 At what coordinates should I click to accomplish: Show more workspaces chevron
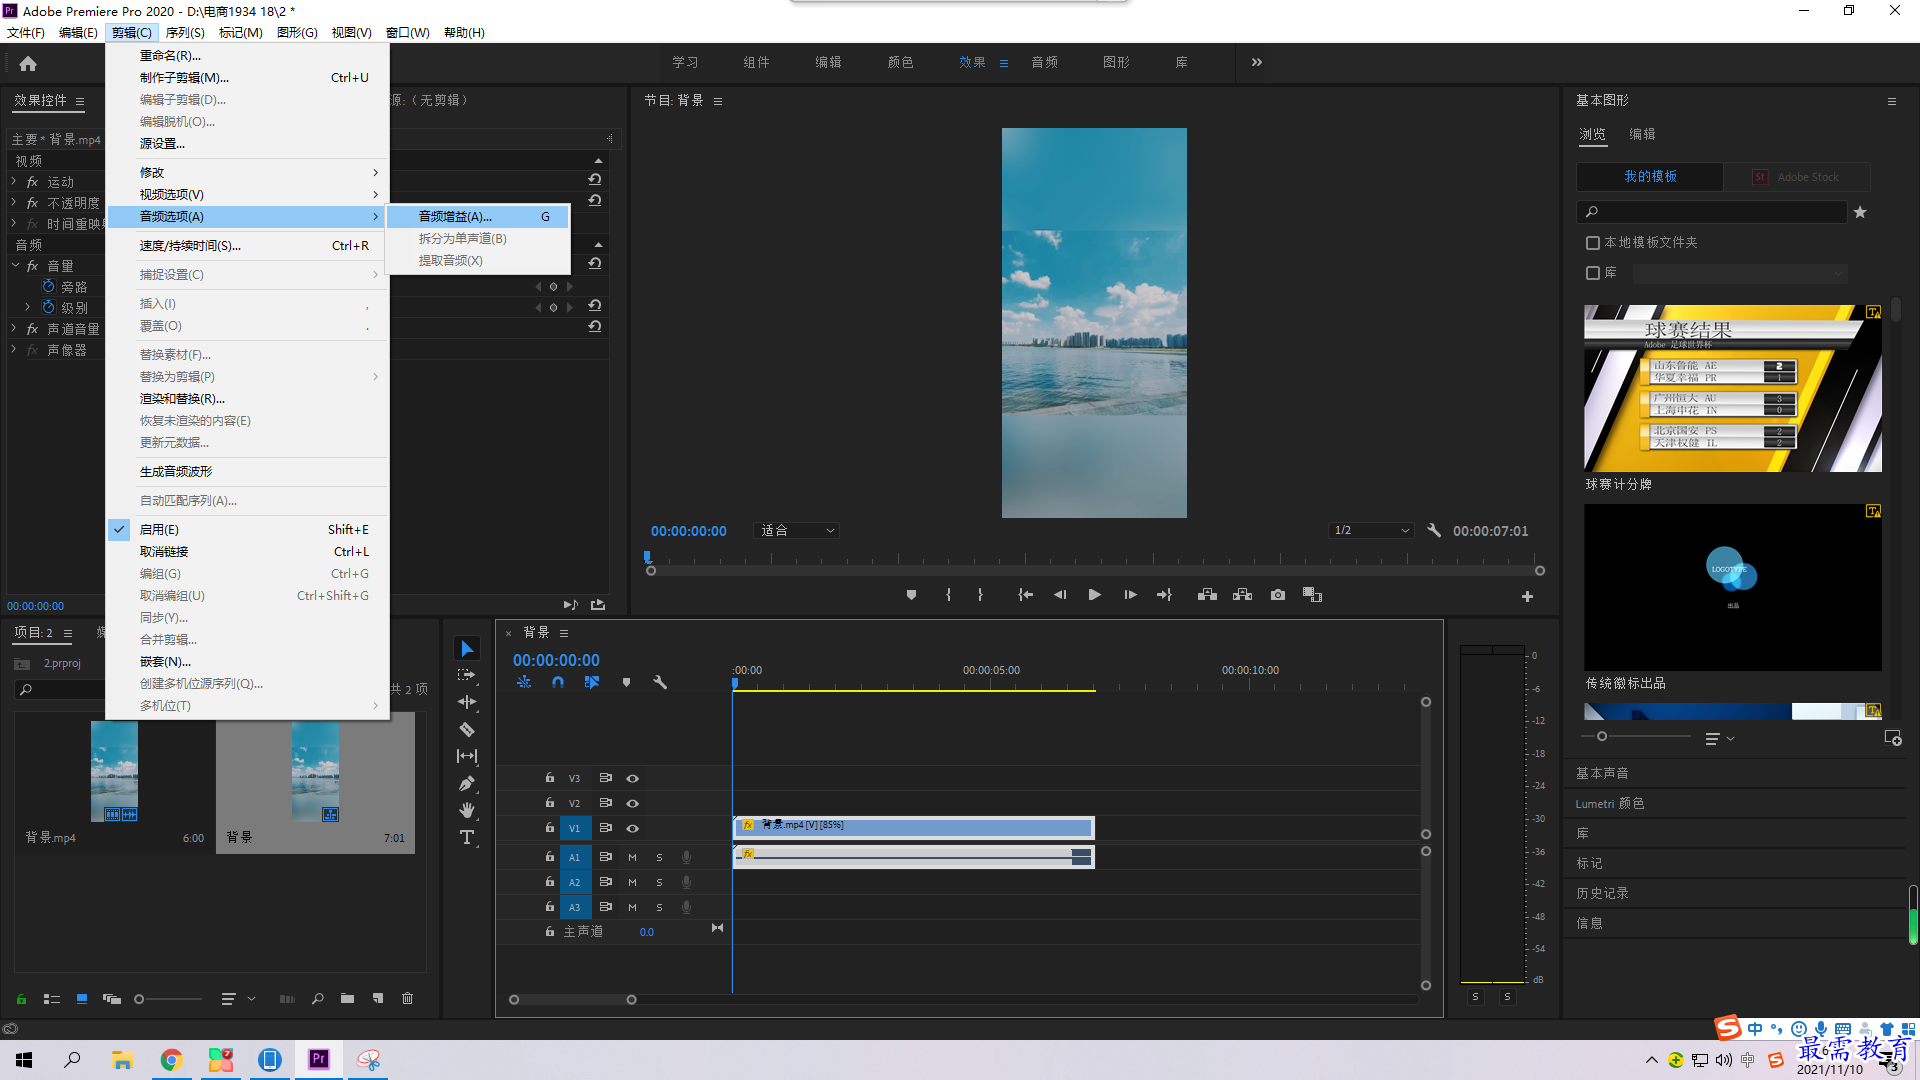pos(1257,62)
